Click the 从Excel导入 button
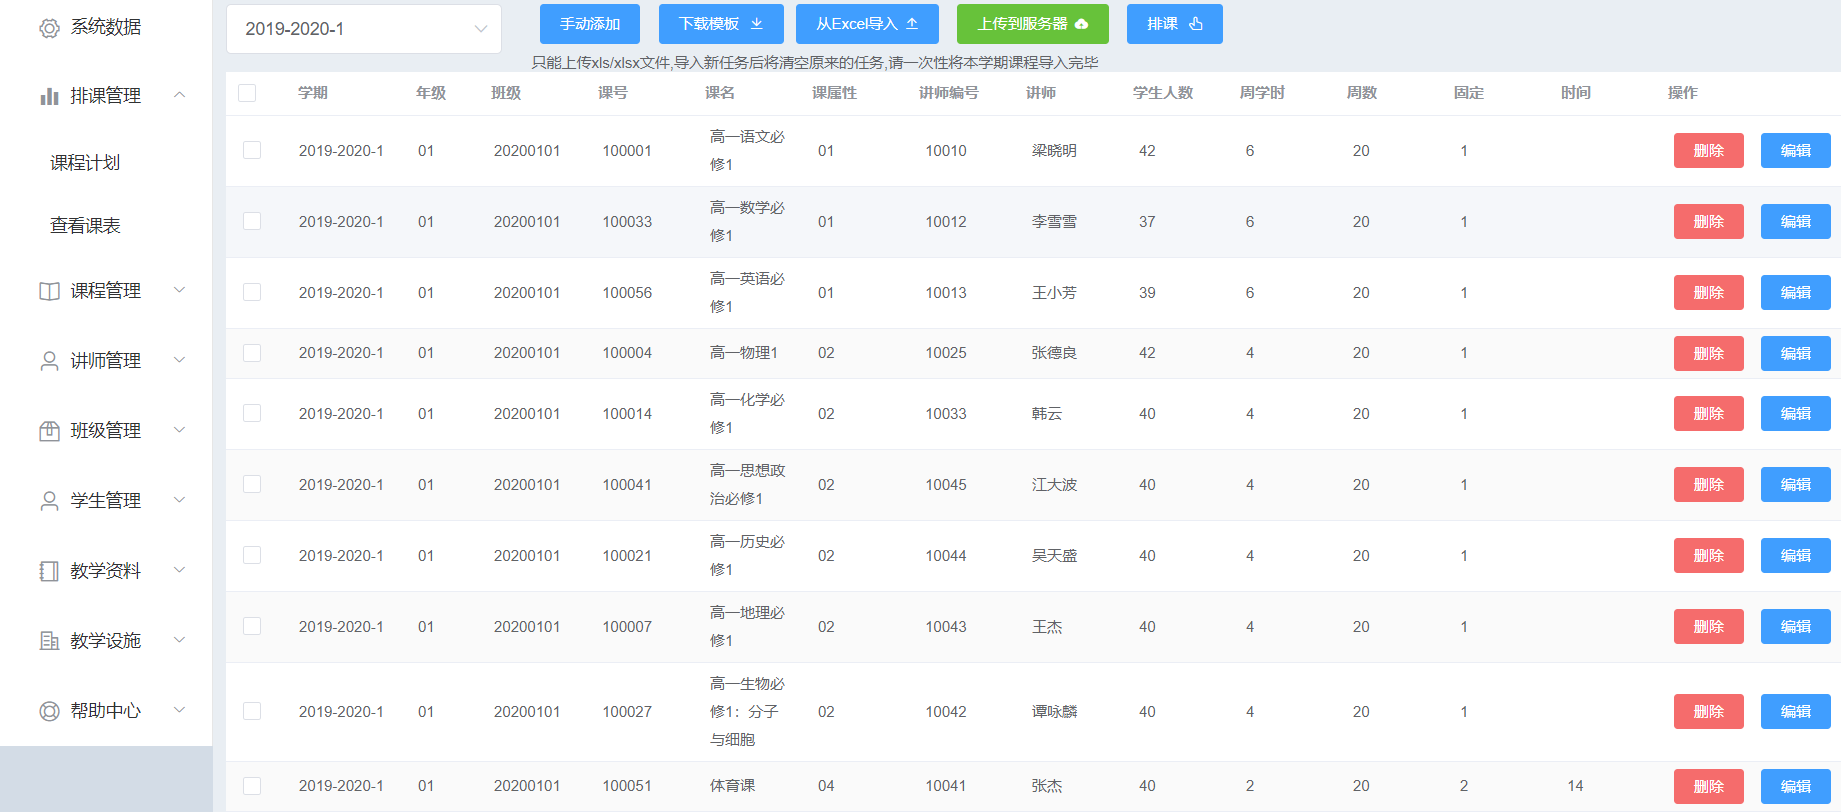The image size is (1841, 812). [x=867, y=24]
